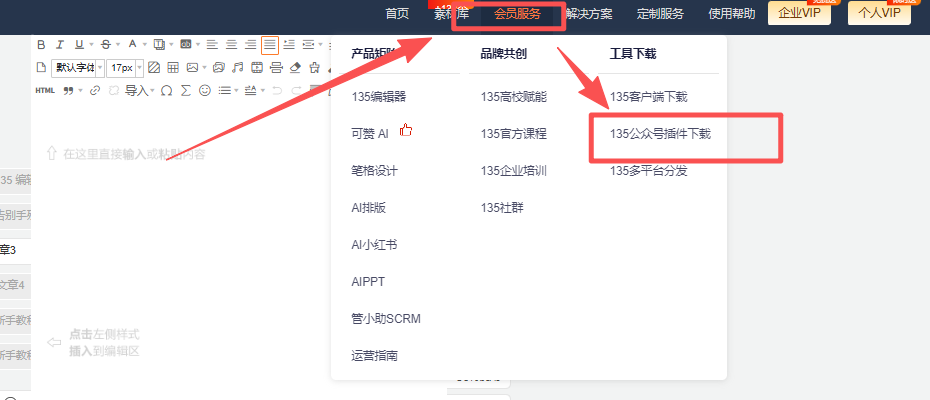
Task: Toggle bold formatting
Action: pyautogui.click(x=41, y=45)
